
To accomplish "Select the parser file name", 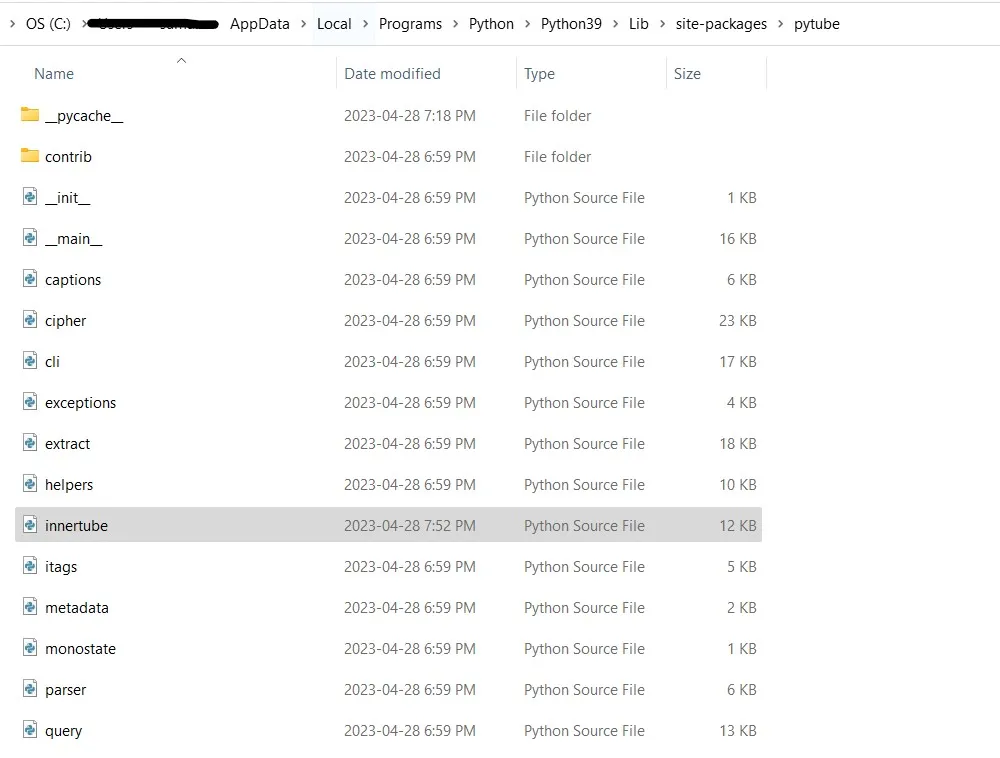I will [65, 690].
